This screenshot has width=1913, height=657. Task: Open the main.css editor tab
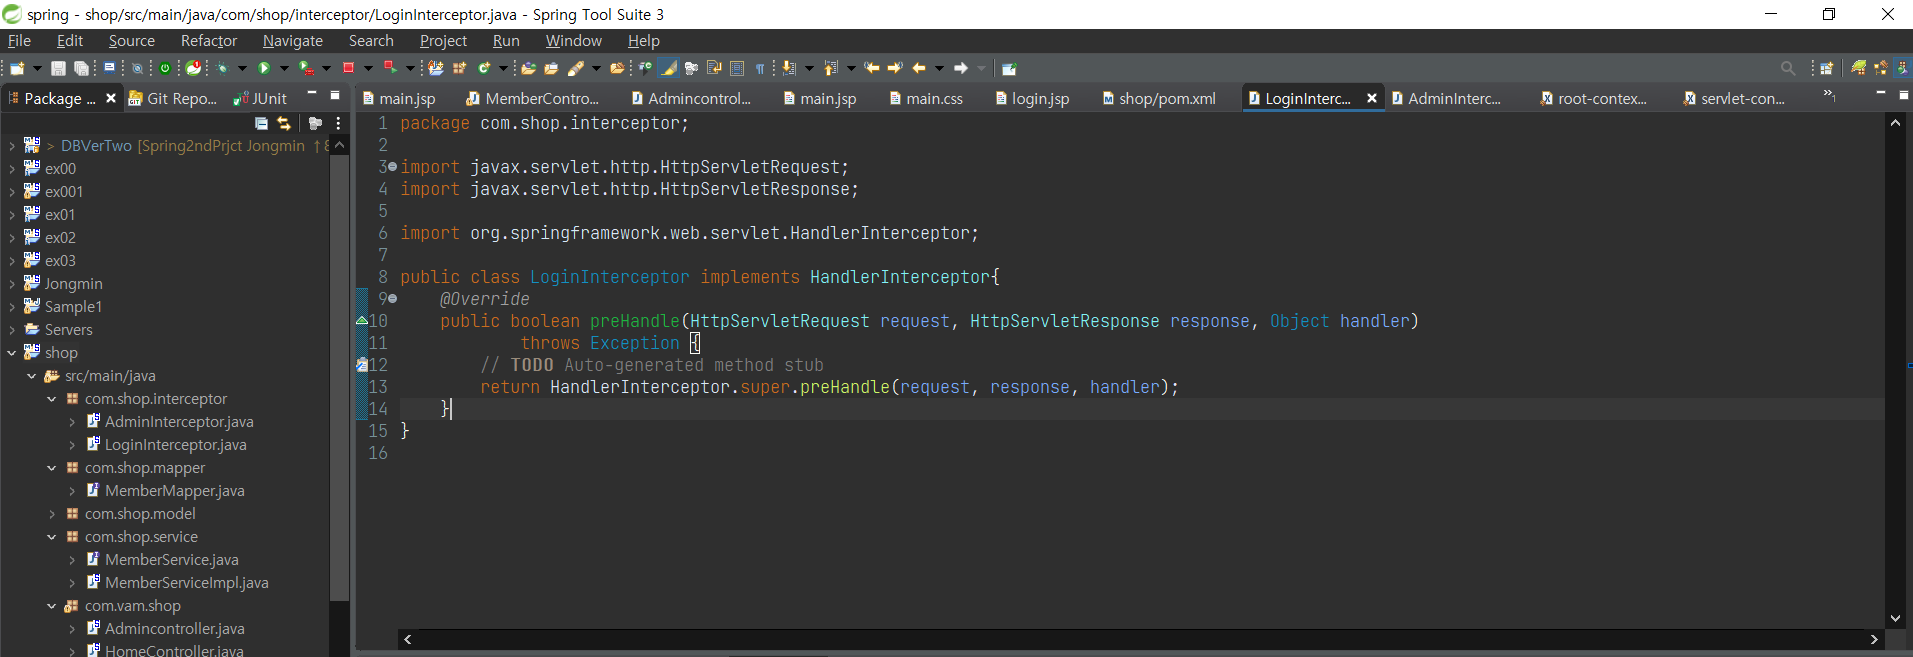pyautogui.click(x=926, y=98)
